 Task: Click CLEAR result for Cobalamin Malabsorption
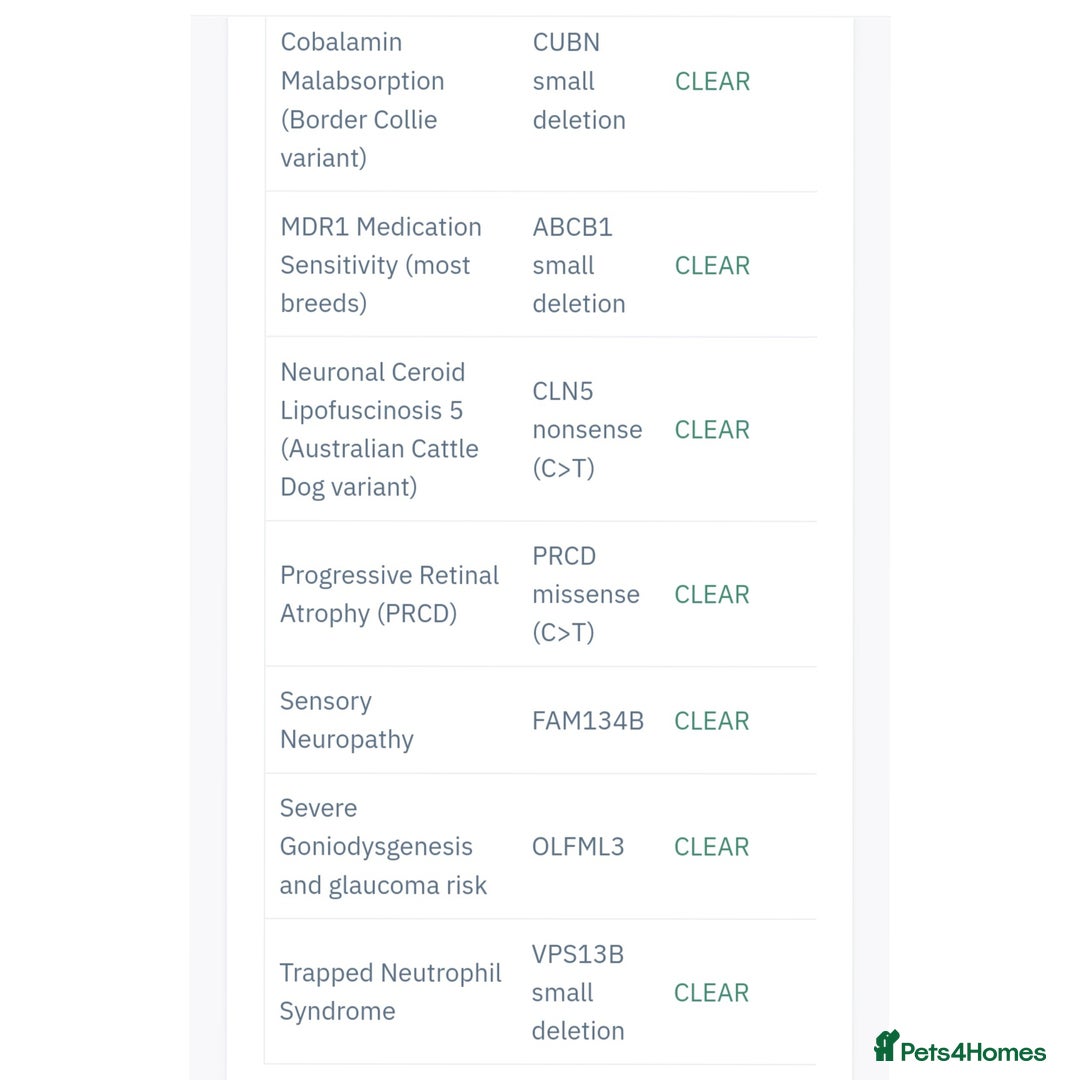pyautogui.click(x=712, y=82)
